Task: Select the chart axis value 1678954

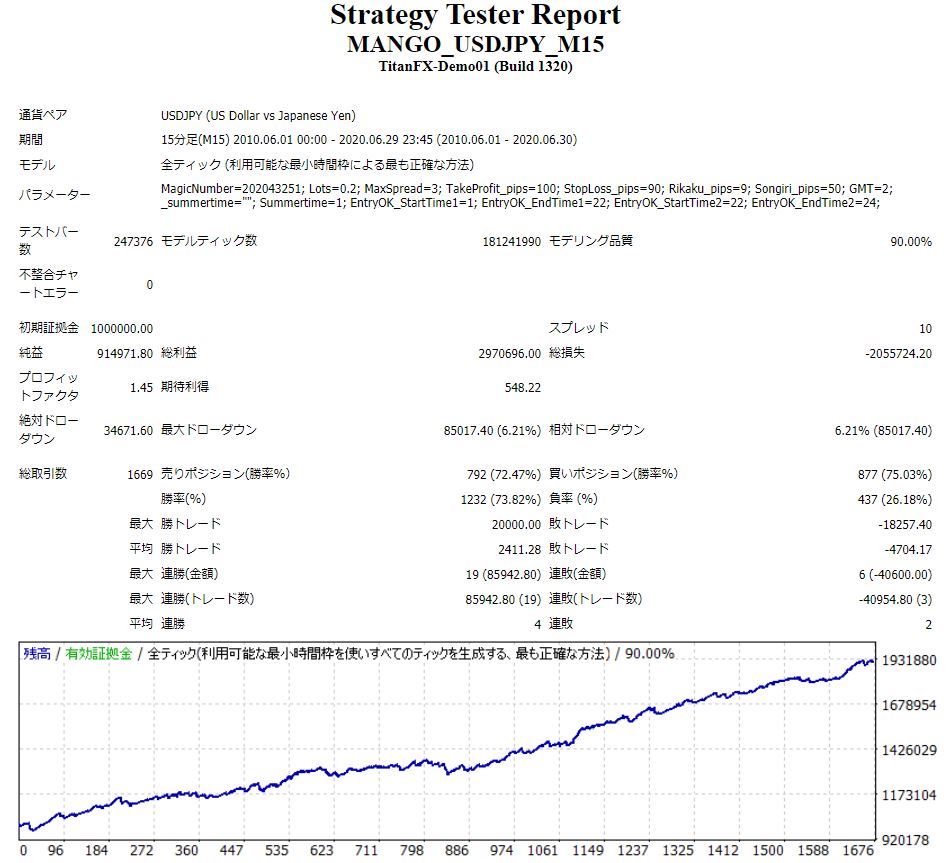Action: [909, 705]
